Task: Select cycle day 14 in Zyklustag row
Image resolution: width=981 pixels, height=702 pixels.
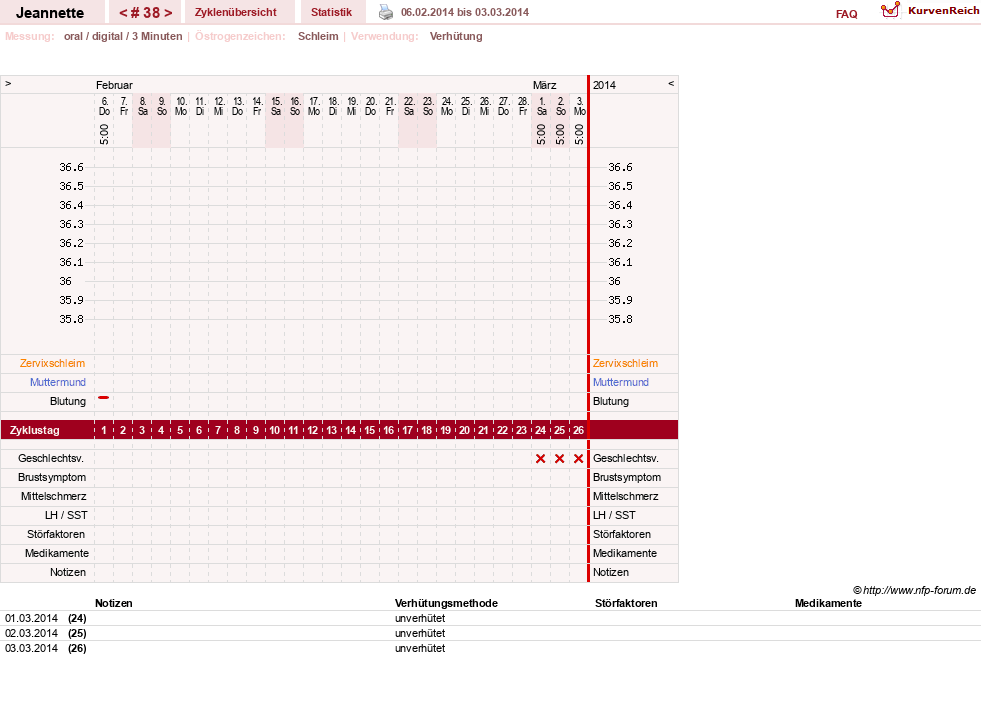Action: [351, 430]
